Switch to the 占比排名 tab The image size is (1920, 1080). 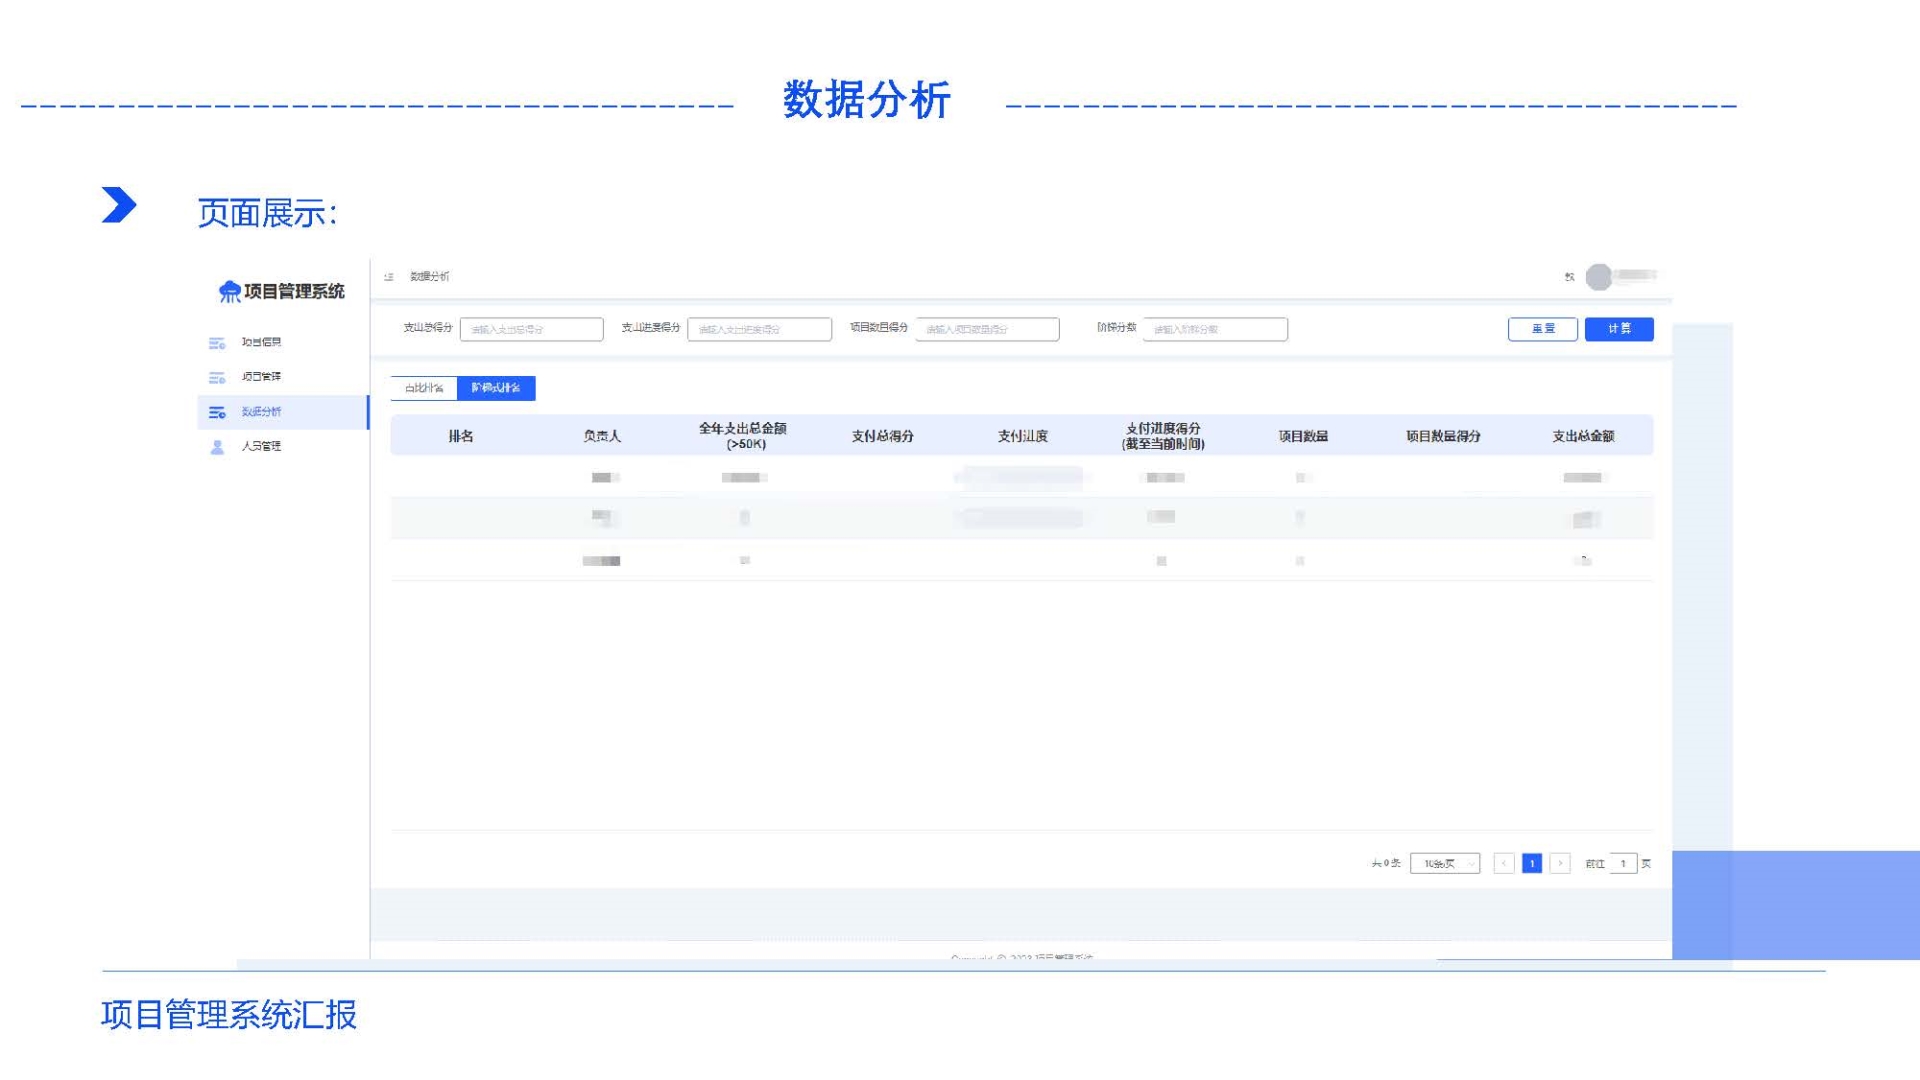coord(424,388)
